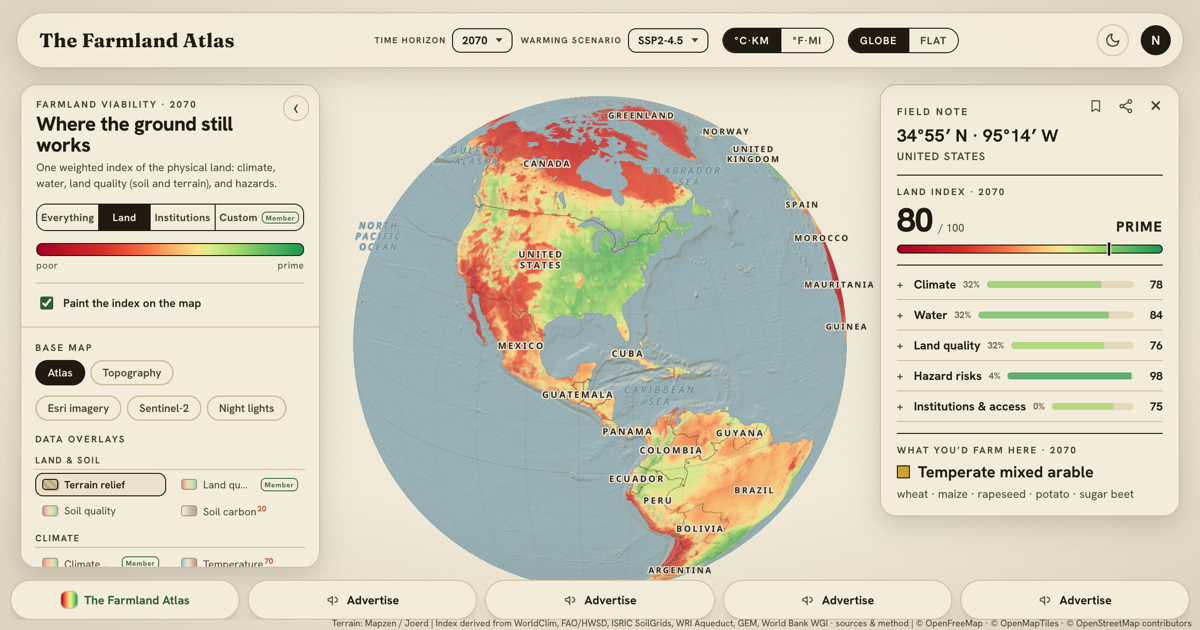Click the poor-to-prime legend gradient bar

pos(170,250)
